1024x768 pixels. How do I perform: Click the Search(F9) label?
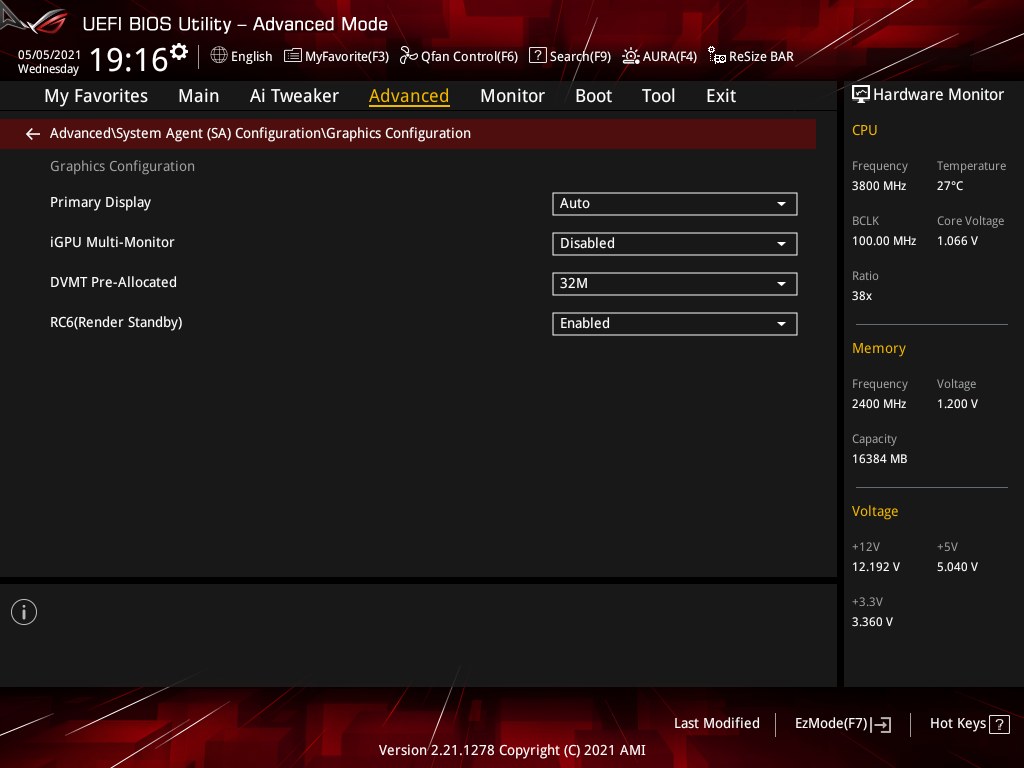[580, 57]
